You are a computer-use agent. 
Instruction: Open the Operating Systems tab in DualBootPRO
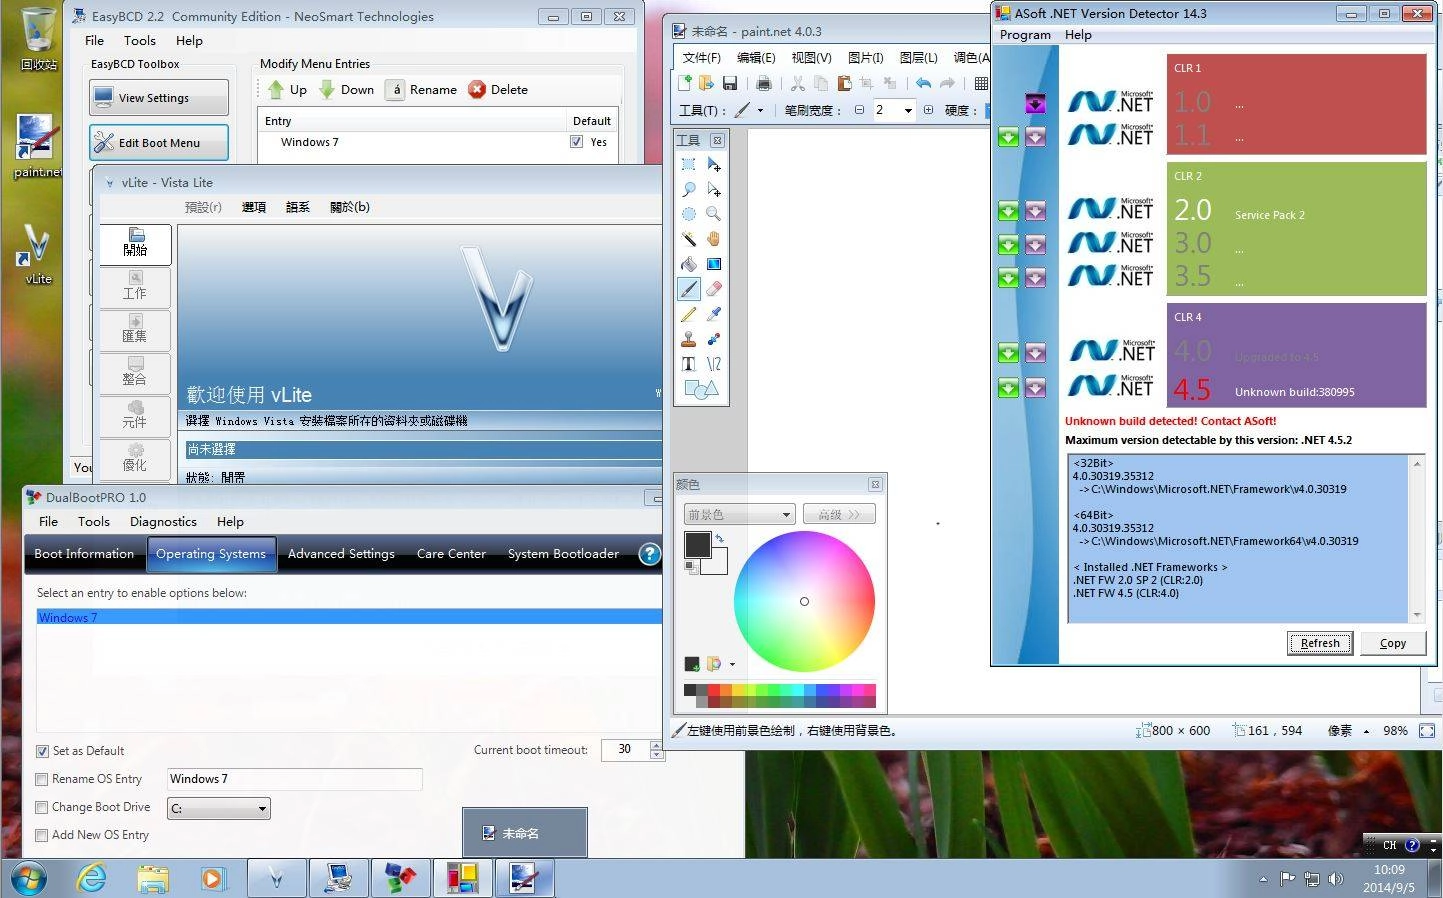pyautogui.click(x=211, y=554)
